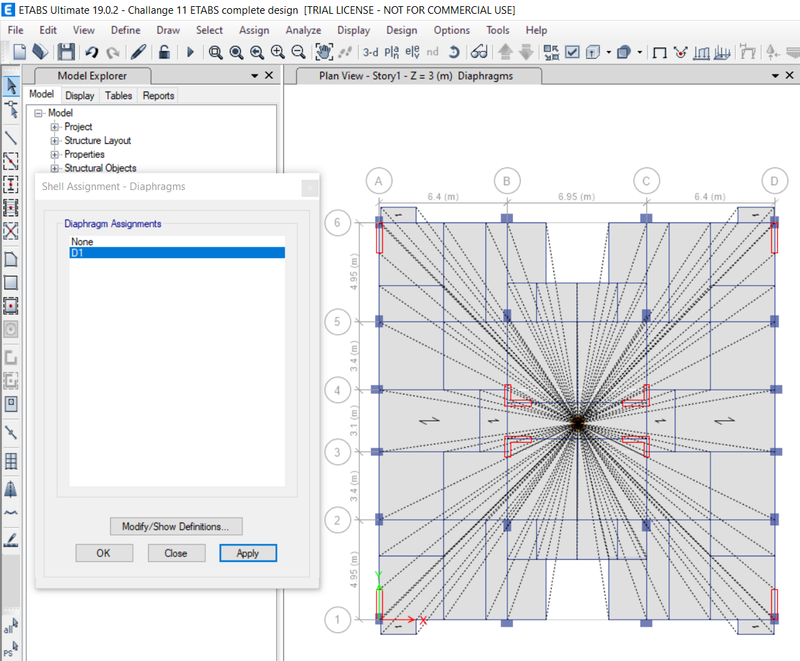Expand the Project node in Model Explorer
Viewport: 800px width, 661px height.
click(x=52, y=126)
